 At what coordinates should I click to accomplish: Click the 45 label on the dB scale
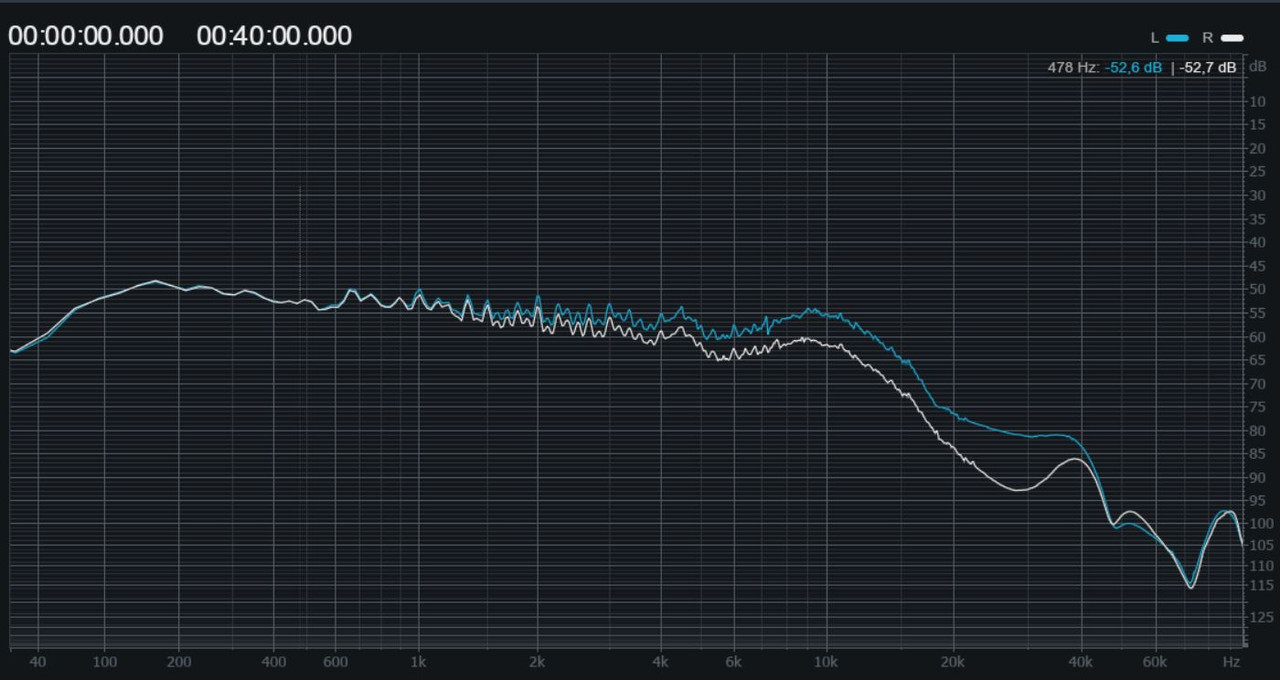[x=1258, y=266]
